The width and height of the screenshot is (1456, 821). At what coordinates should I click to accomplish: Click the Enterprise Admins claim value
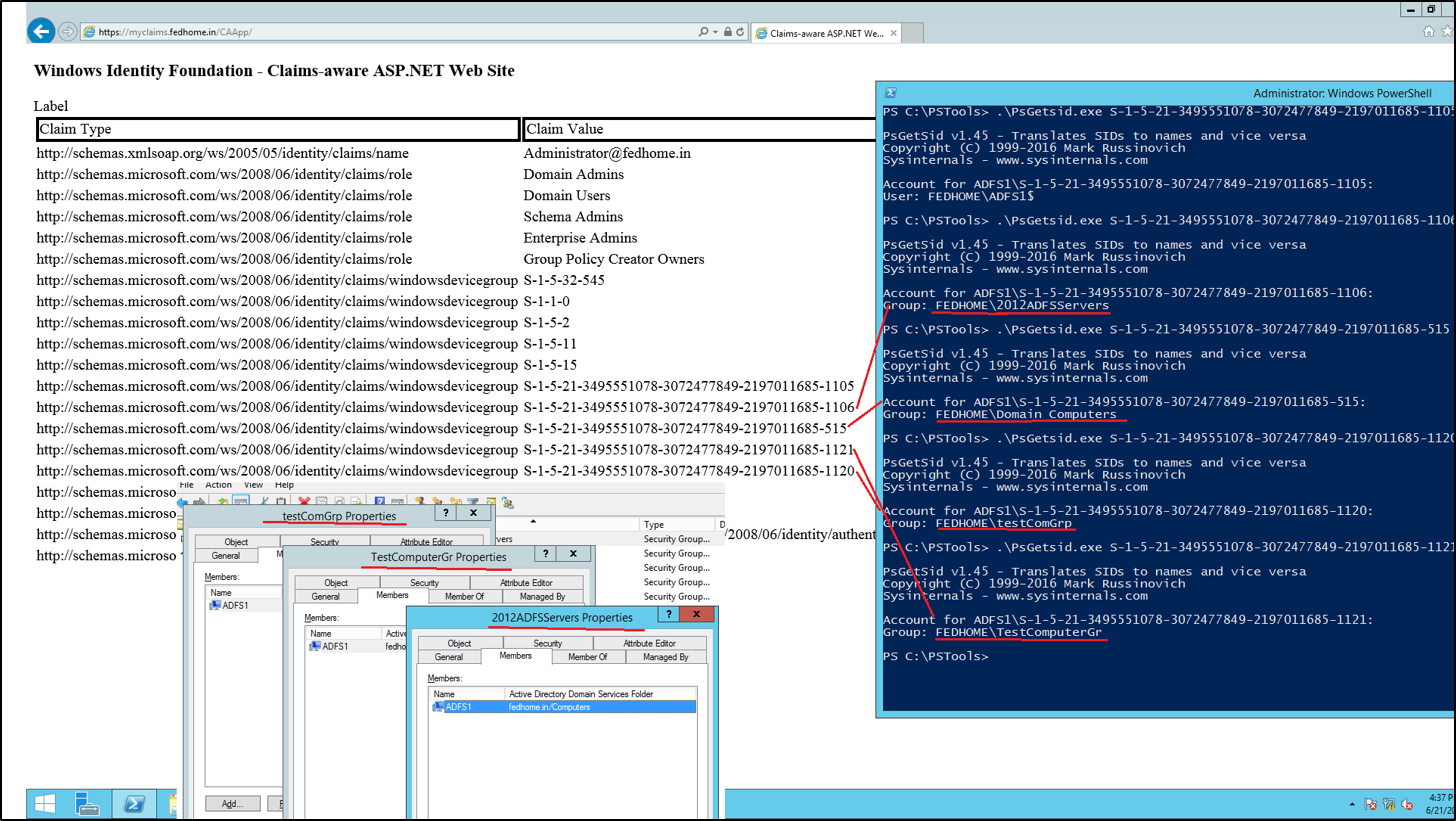(x=580, y=238)
